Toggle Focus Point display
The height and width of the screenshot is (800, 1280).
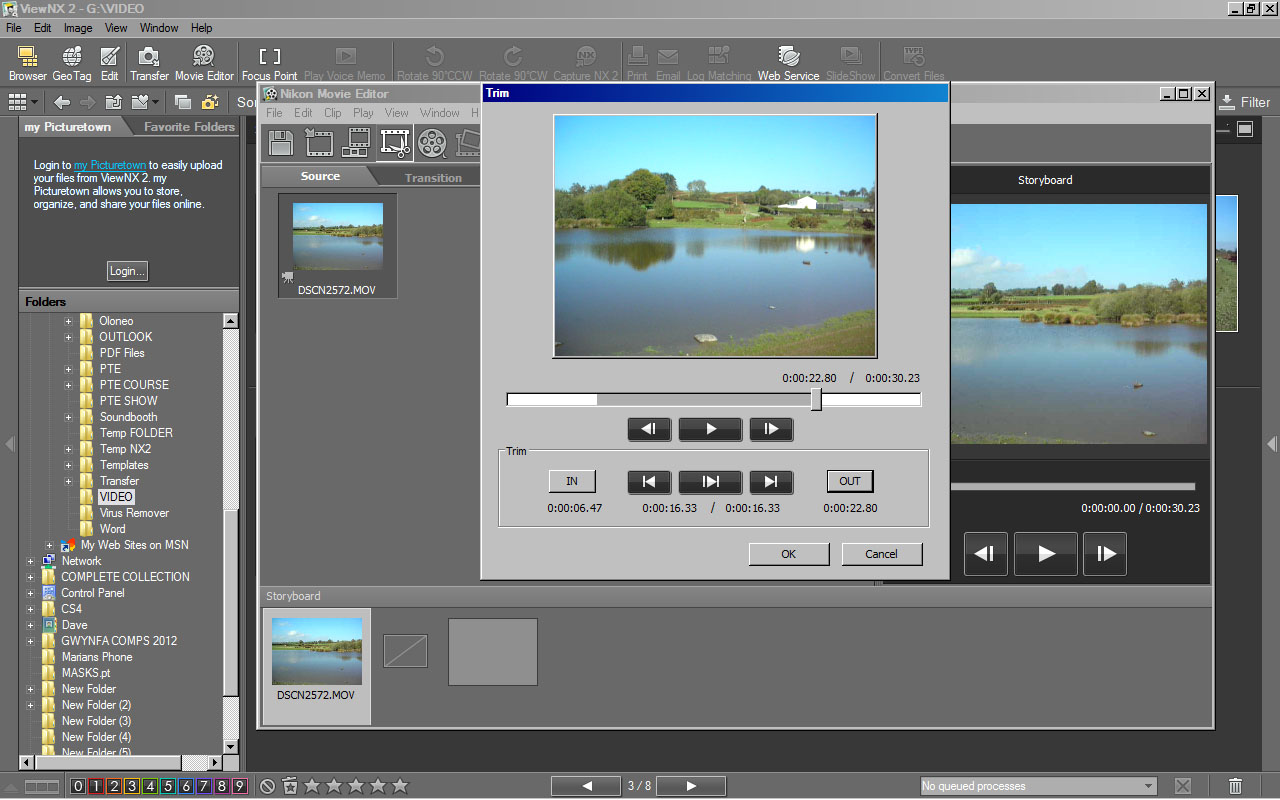tap(269, 63)
